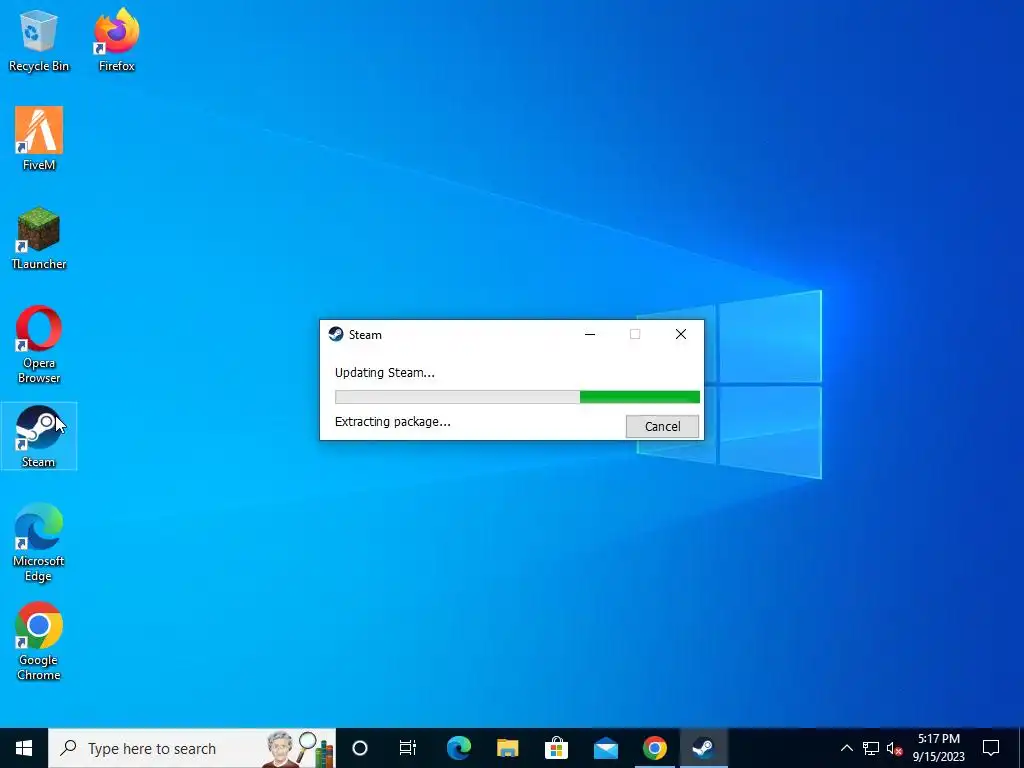Select the Microsoft Edge desktop shortcut
Screen dimensions: 1024x768
coord(39,543)
